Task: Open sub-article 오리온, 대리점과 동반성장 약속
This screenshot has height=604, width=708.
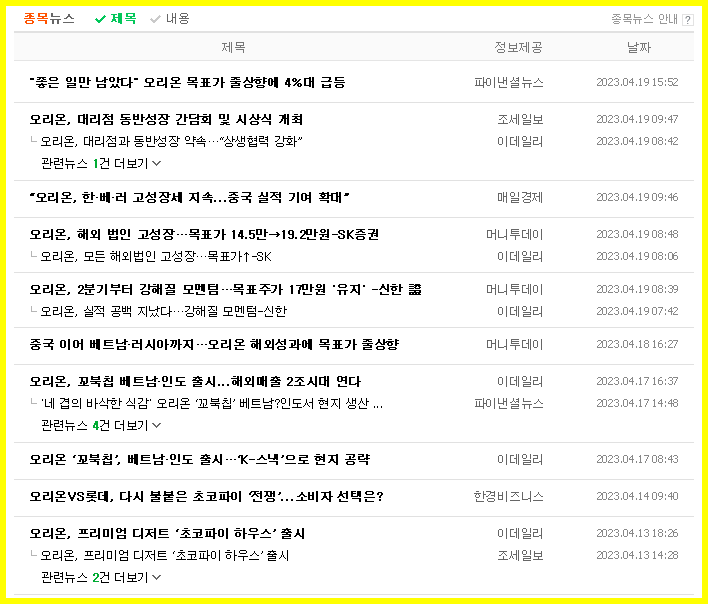Action: click(171, 142)
